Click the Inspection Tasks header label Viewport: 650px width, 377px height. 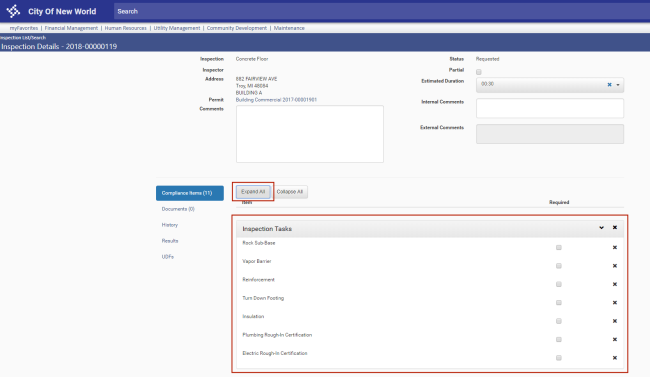click(267, 229)
